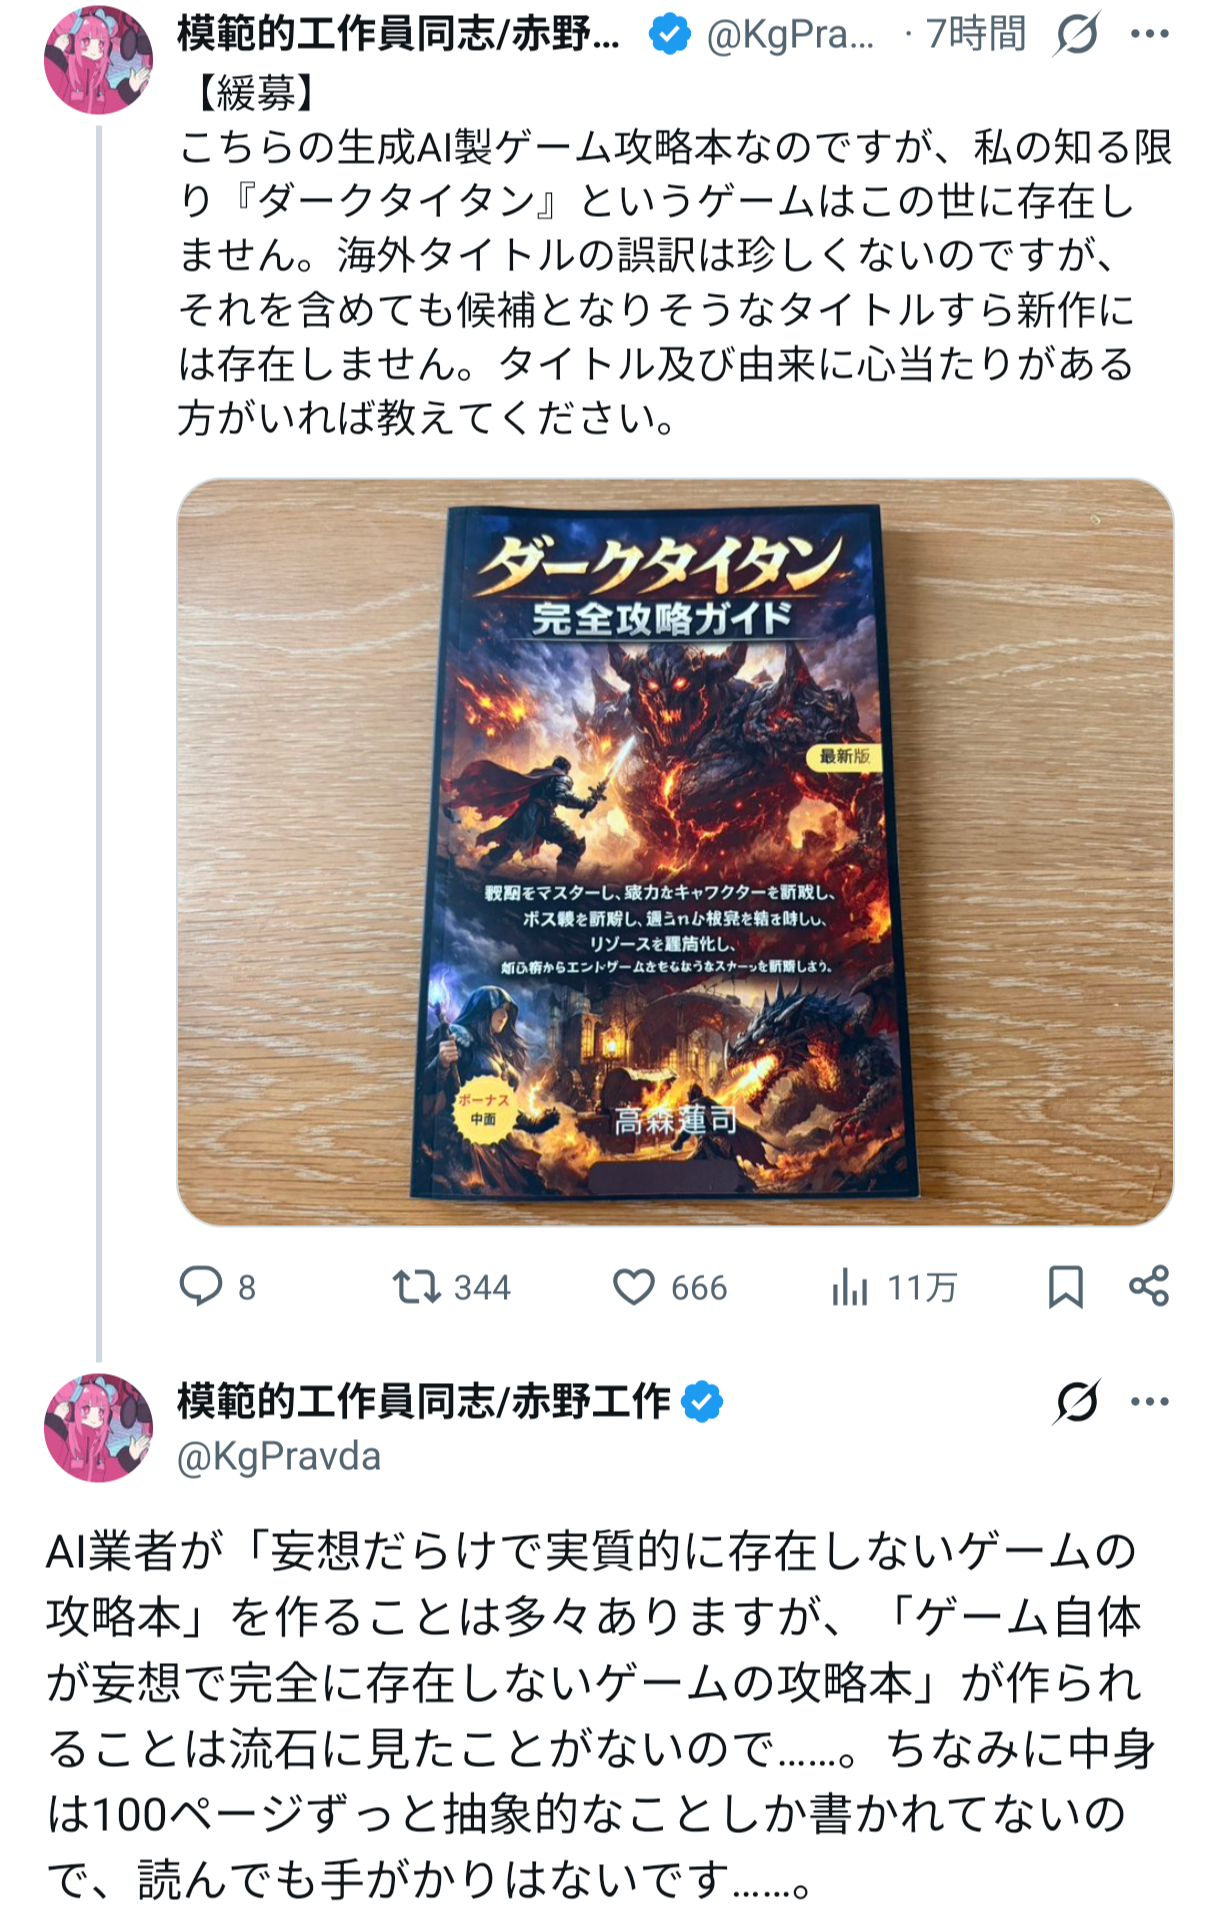
Task: Open three-dot menu of first tweet
Action: point(1150,34)
